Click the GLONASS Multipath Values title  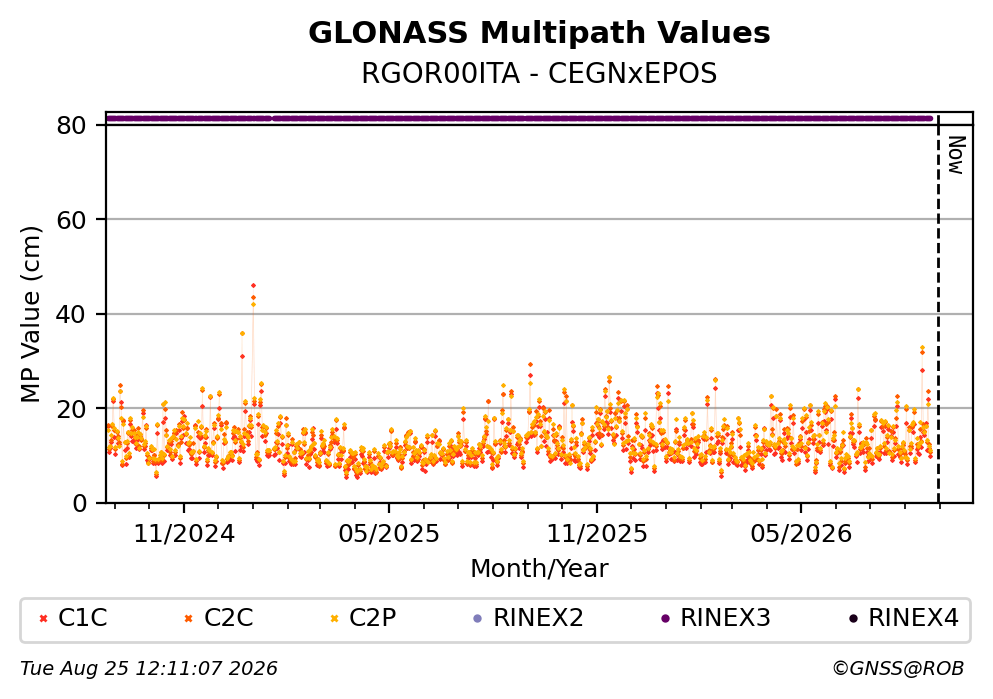539,33
